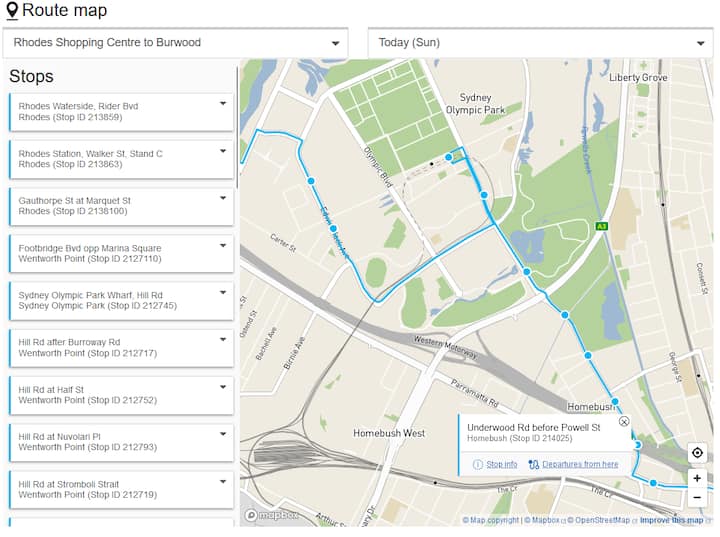Expand Rhodes Waterside, Rider Bvd stop

223,103
